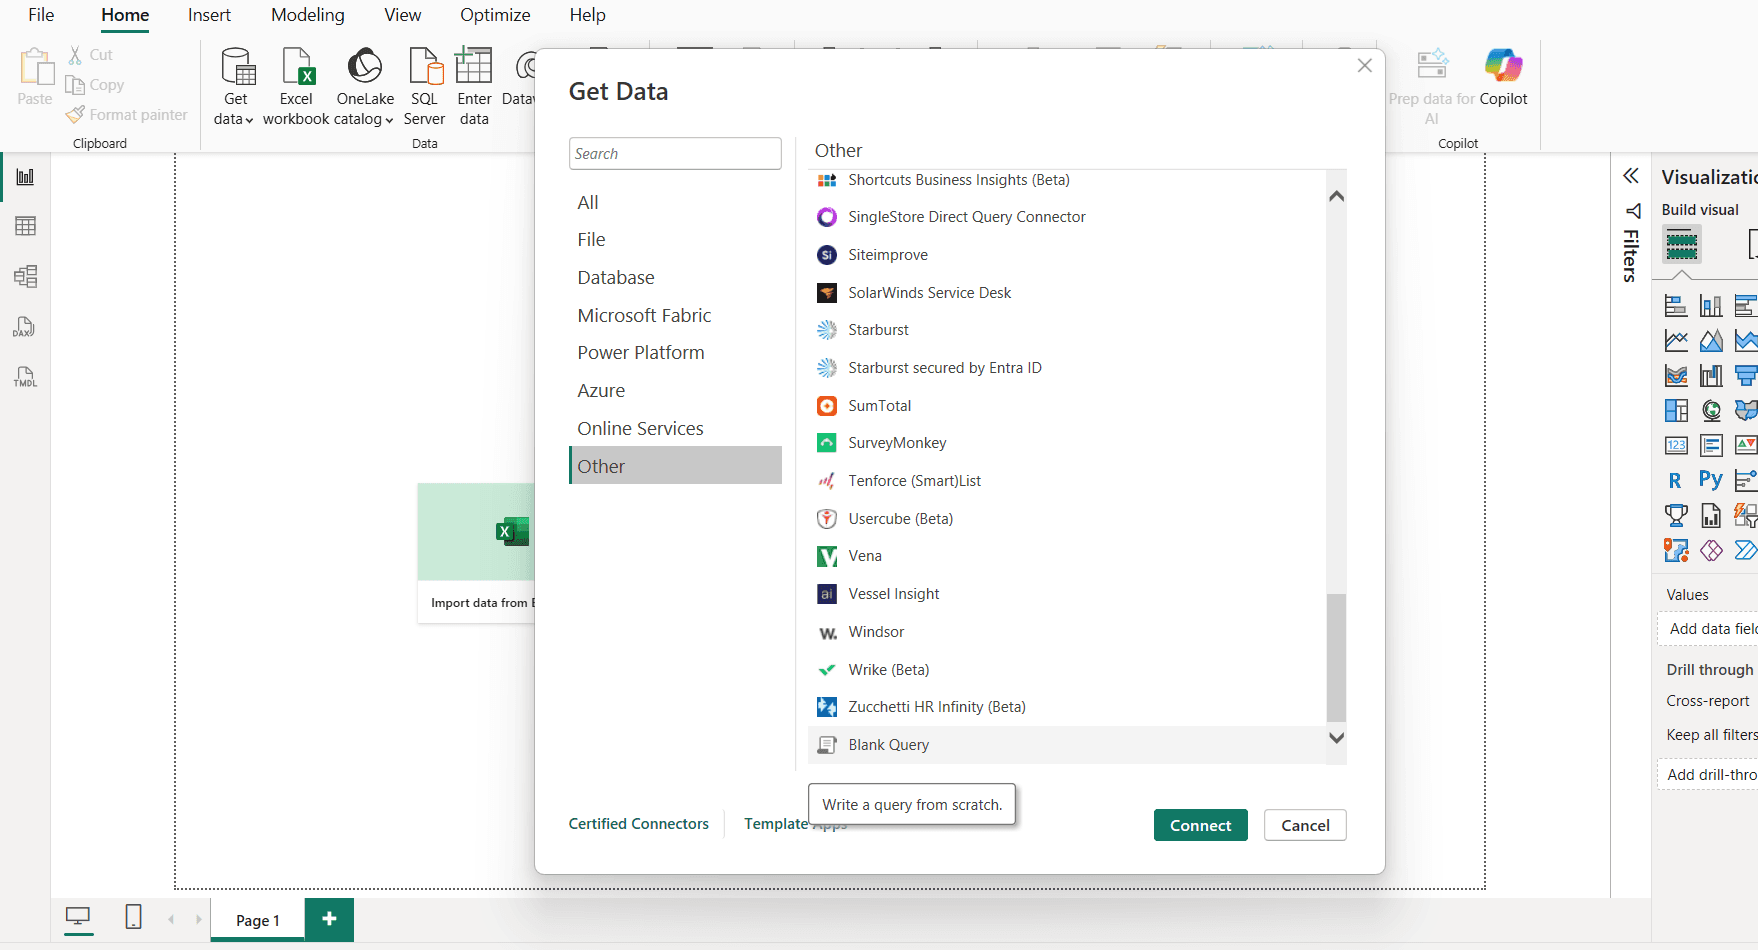Click the Build visual table icon

[x=1682, y=244]
